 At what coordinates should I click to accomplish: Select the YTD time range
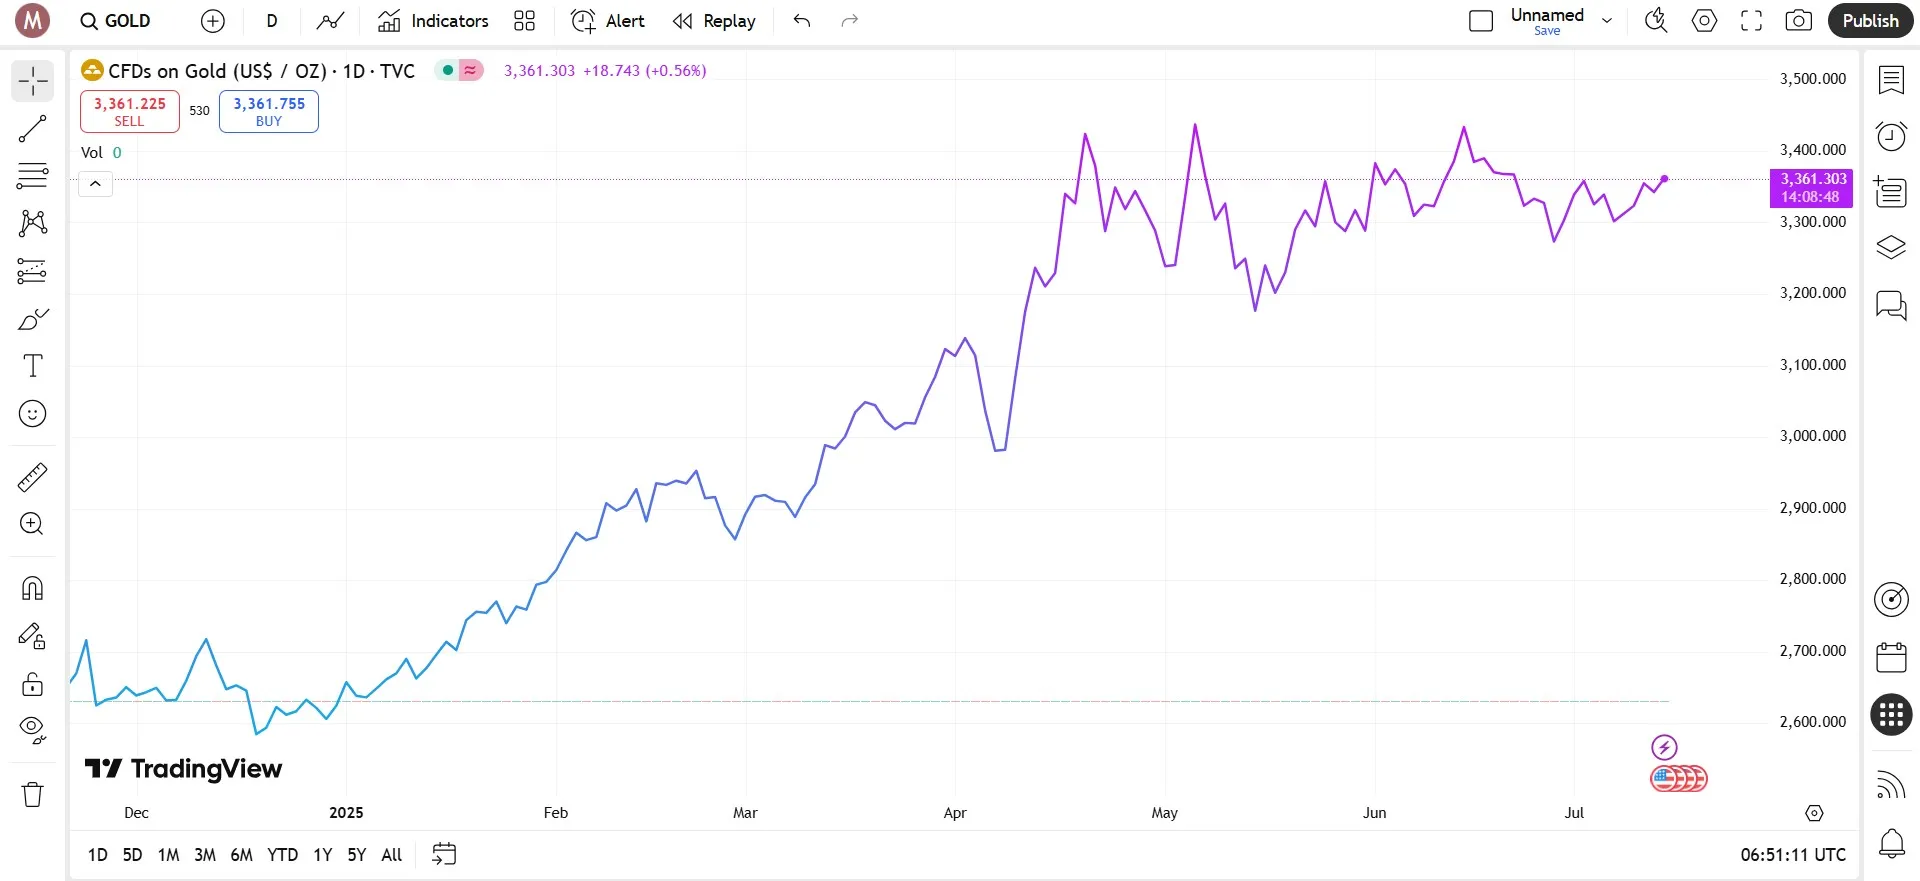[282, 855]
